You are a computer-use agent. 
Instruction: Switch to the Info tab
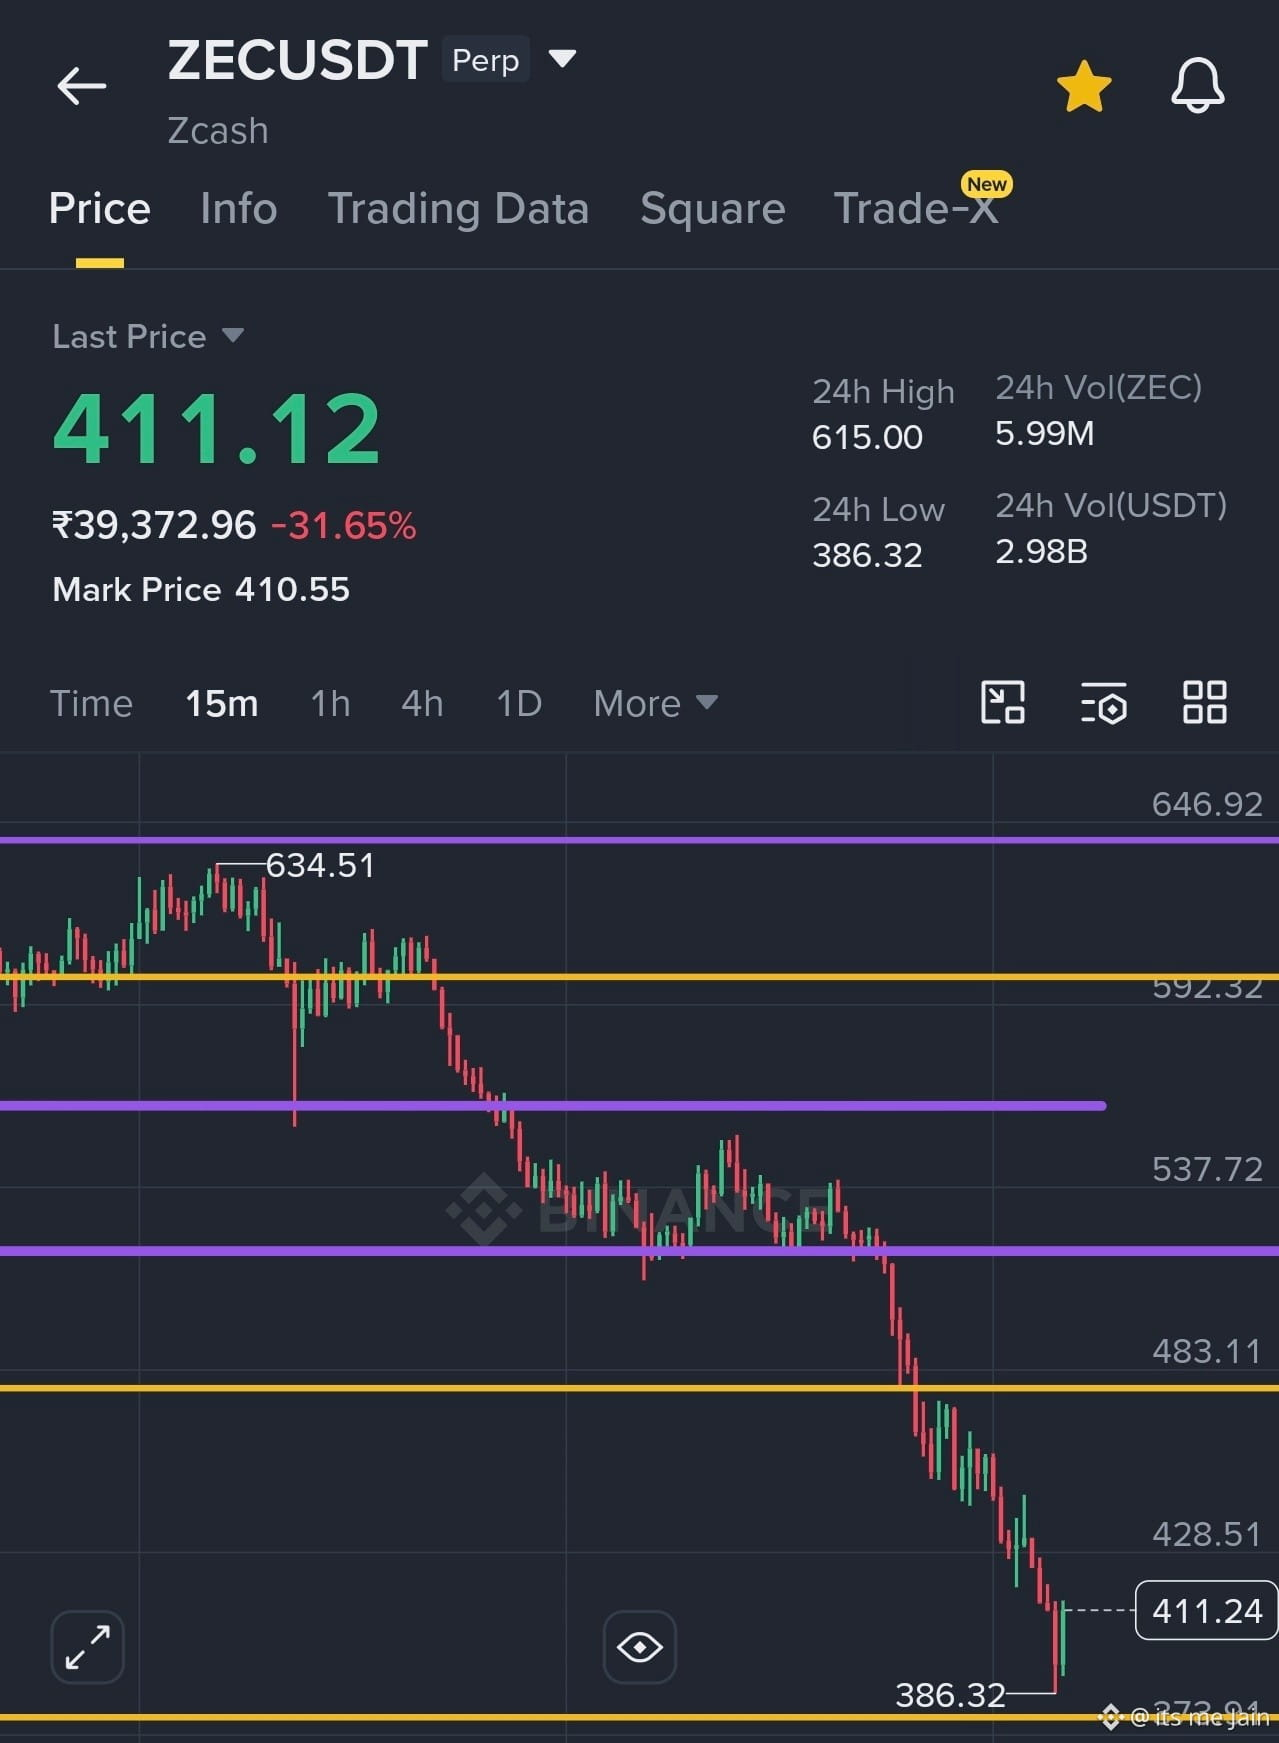(x=238, y=209)
